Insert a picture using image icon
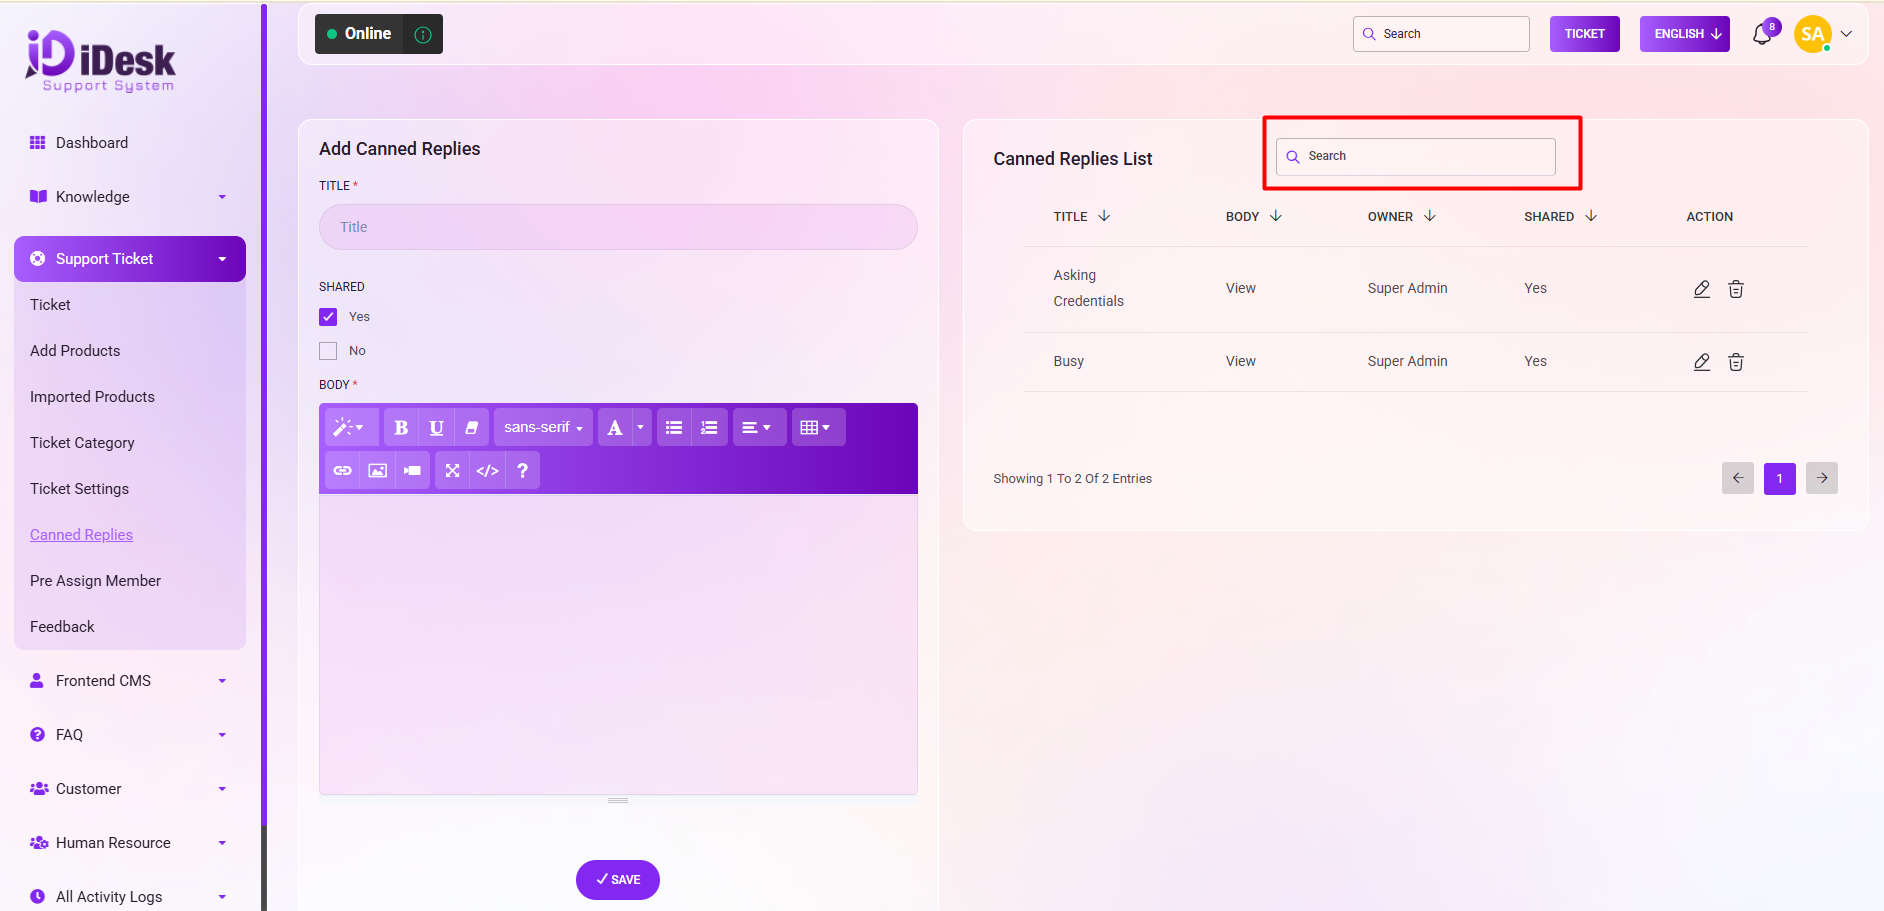This screenshot has height=911, width=1884. (x=377, y=471)
